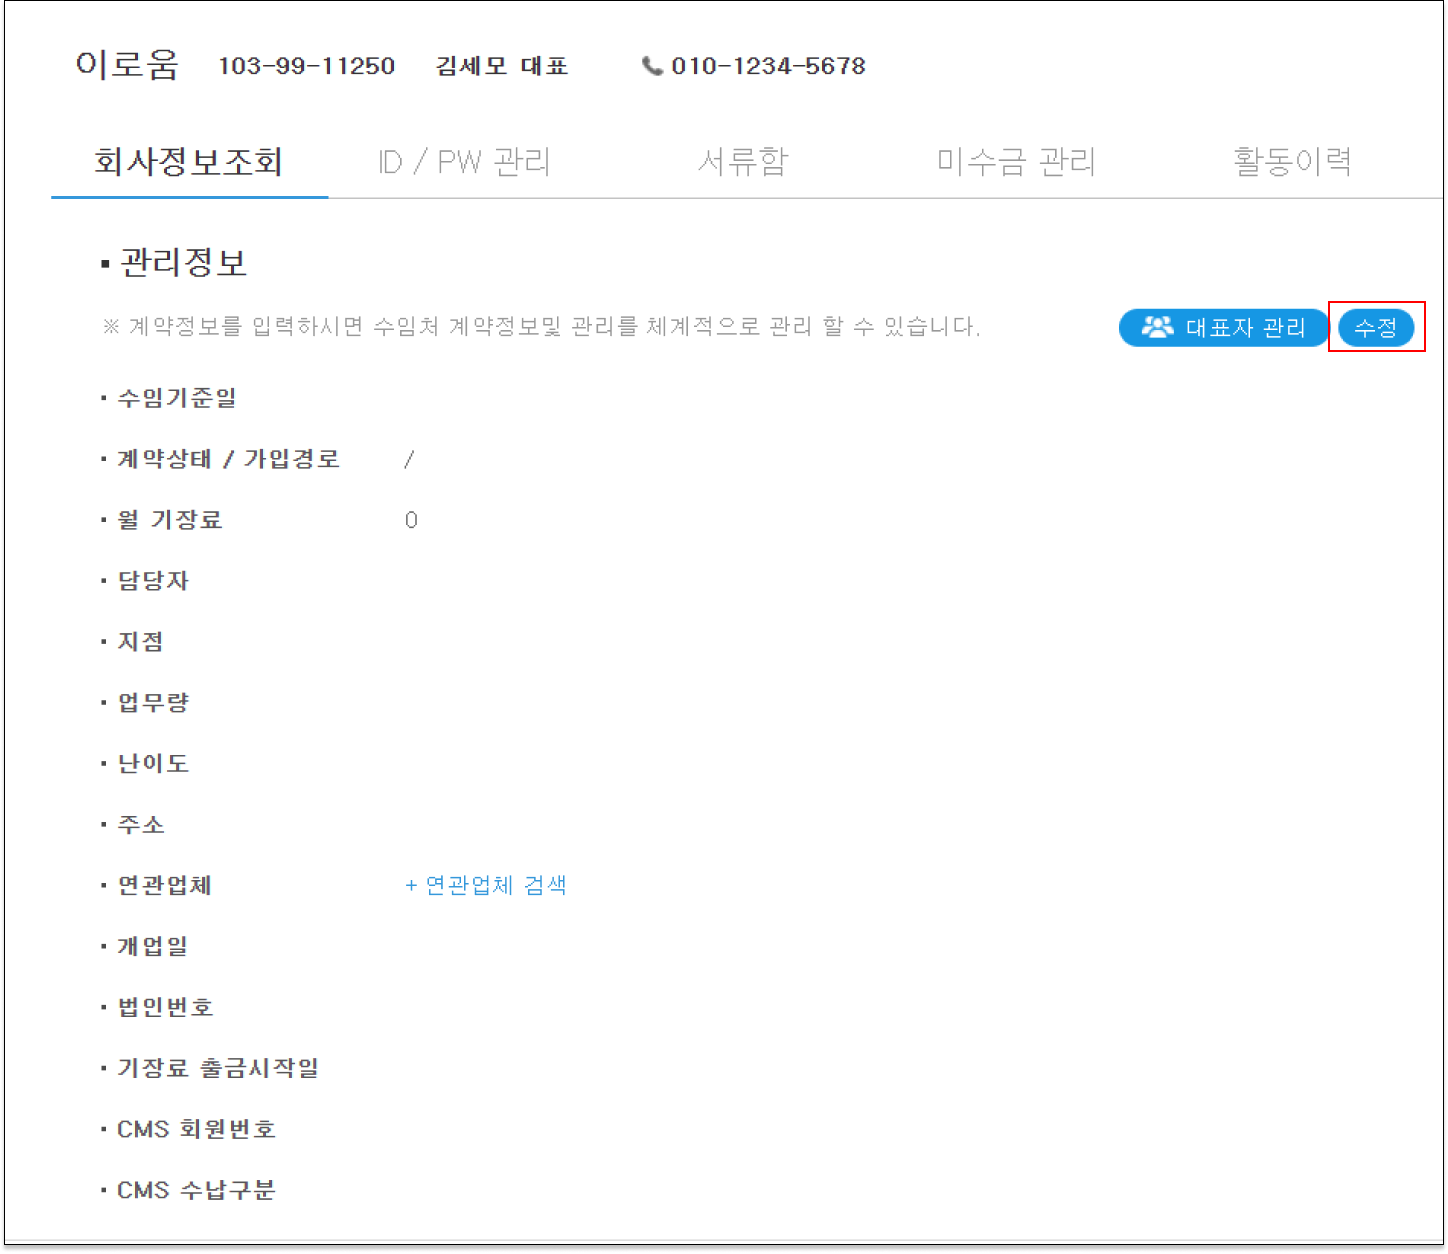
Task: Click the company name 이로움
Action: tap(127, 65)
